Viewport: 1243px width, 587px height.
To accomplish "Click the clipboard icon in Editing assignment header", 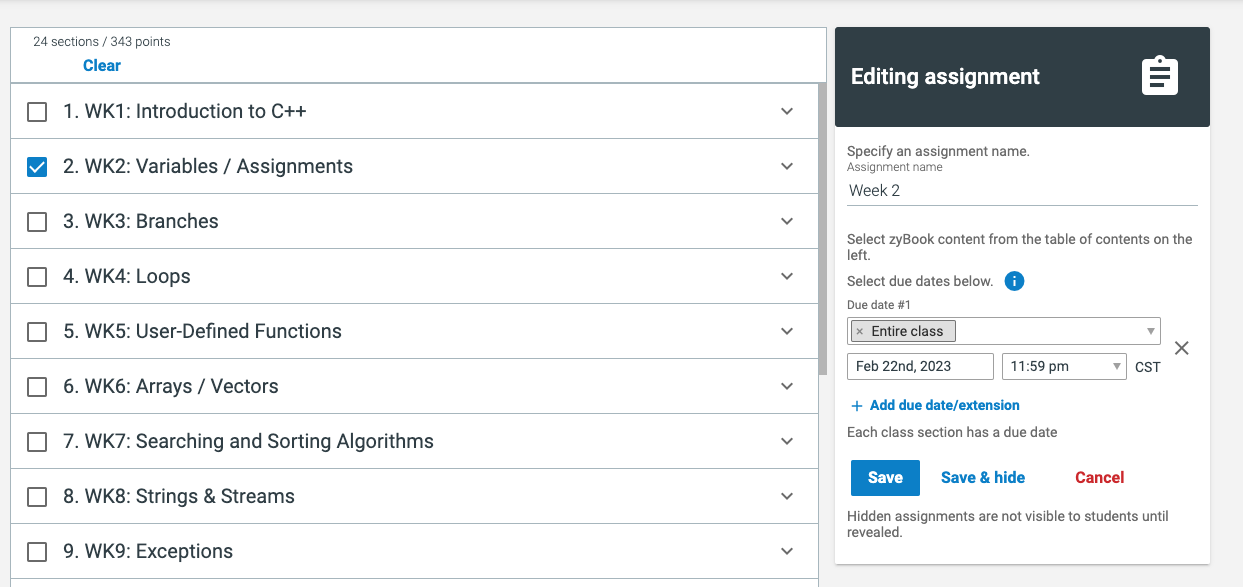I will 1160,76.
